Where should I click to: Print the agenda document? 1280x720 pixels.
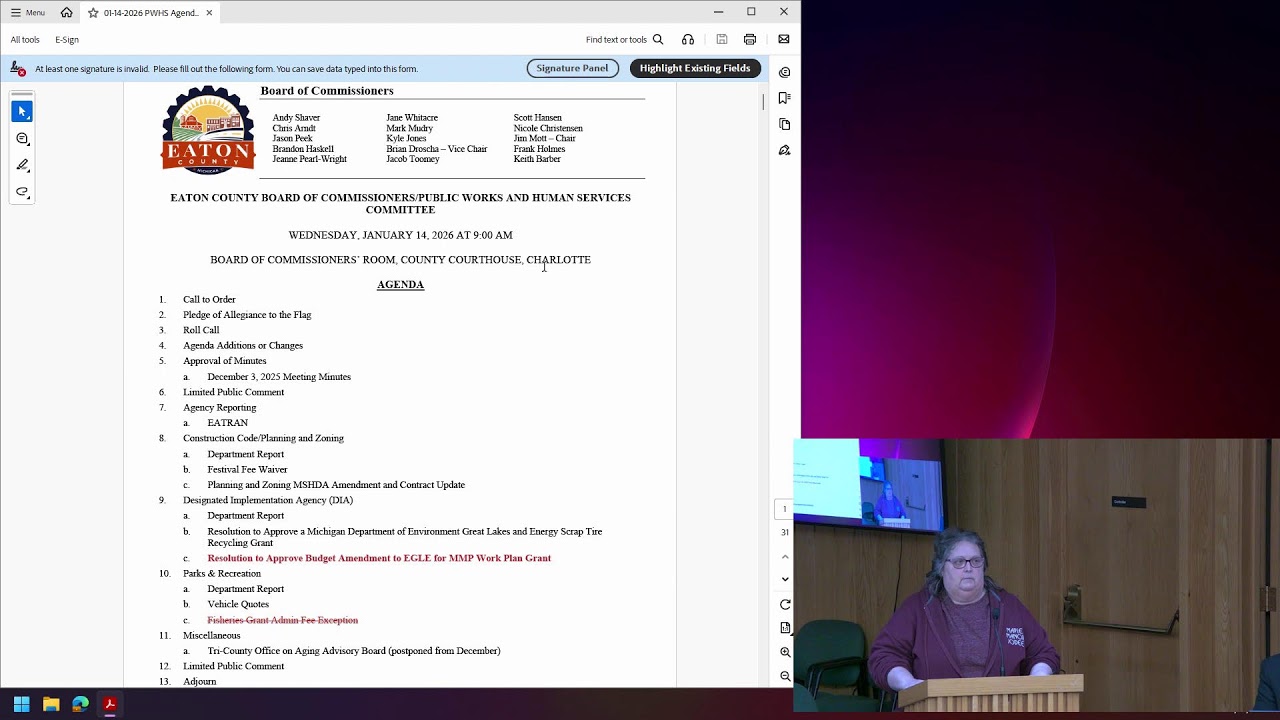[750, 40]
